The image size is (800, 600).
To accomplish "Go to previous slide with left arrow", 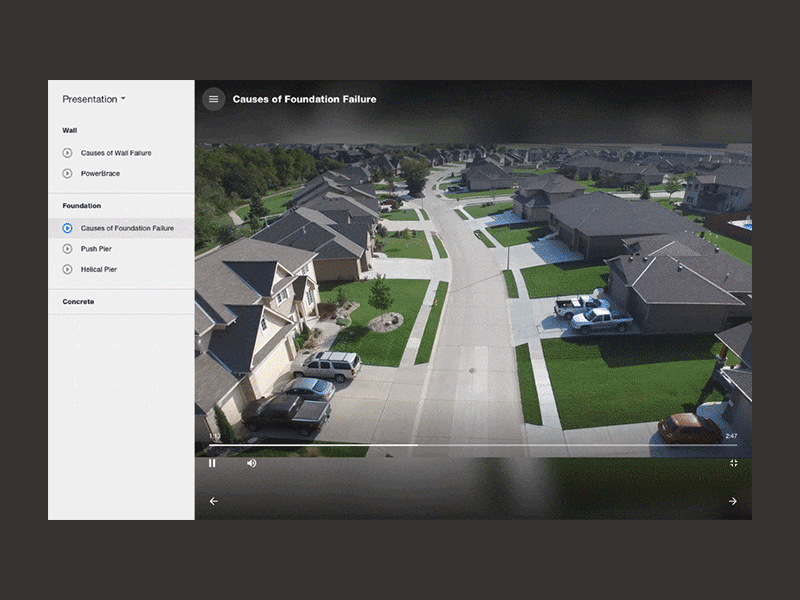I will point(214,501).
